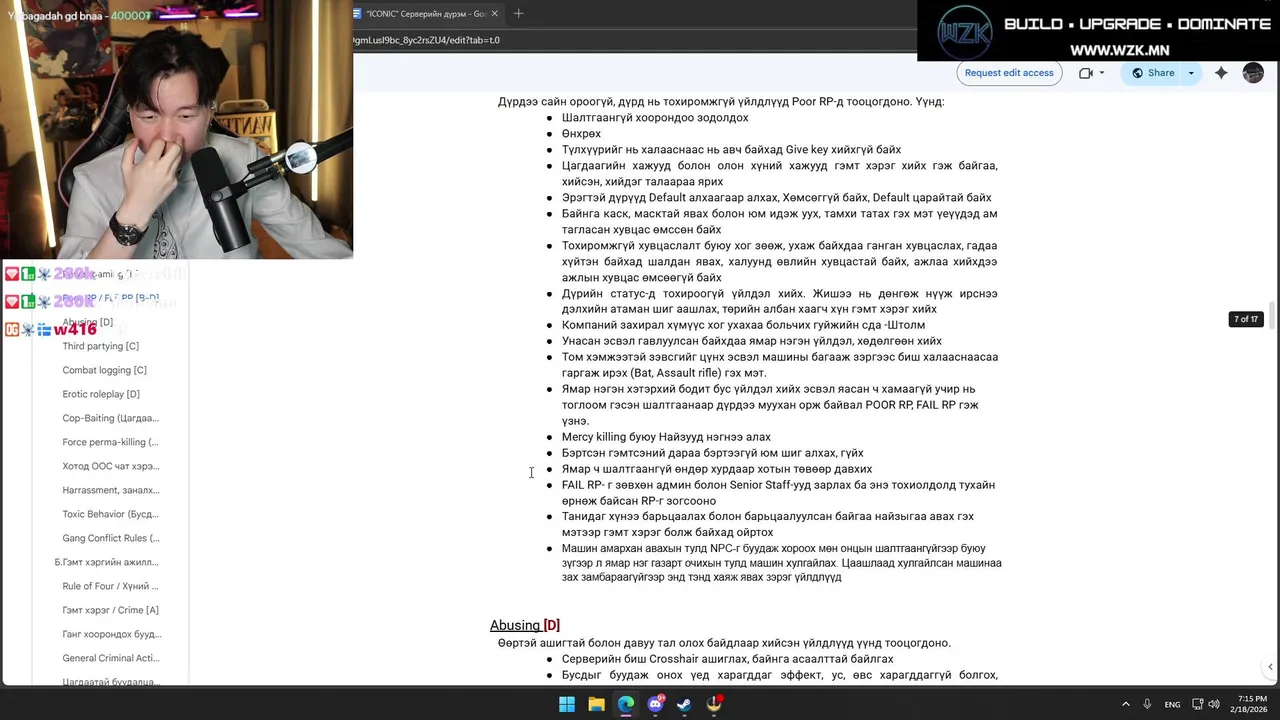Go to Erotic roleplay [D] outline entry
Screen dimensions: 1280x720
click(x=101, y=394)
